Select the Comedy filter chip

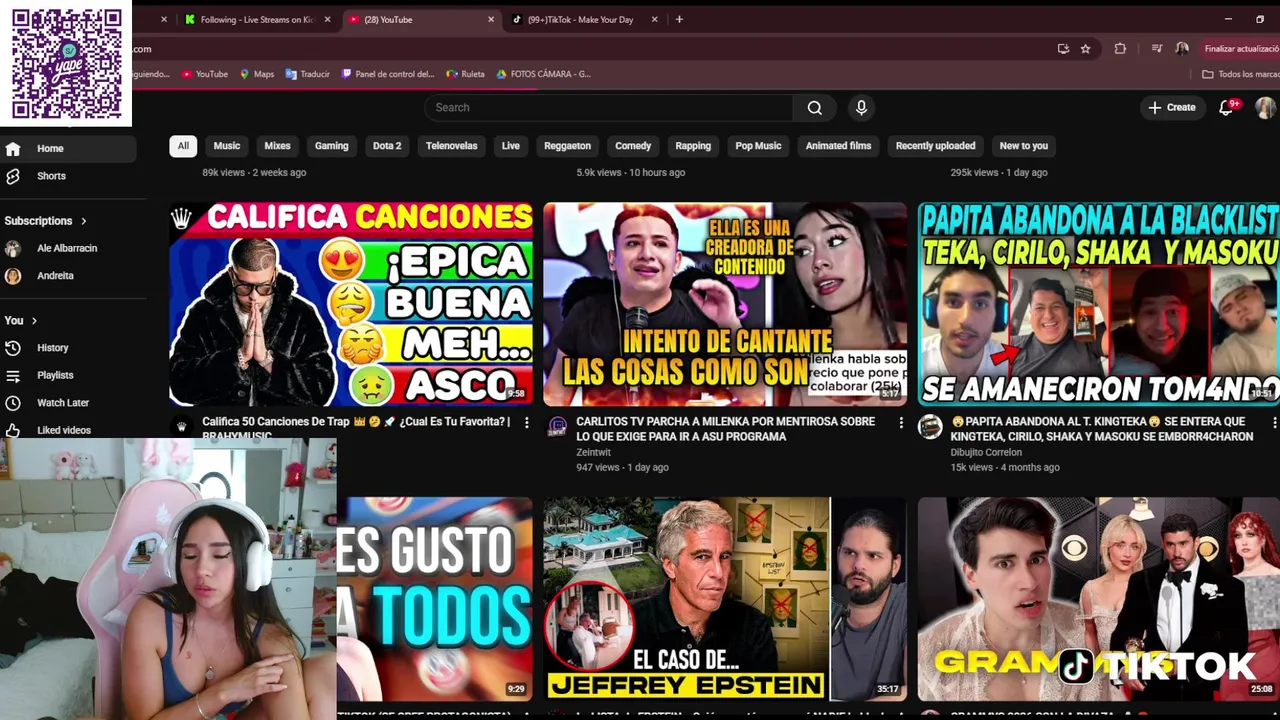(x=633, y=146)
